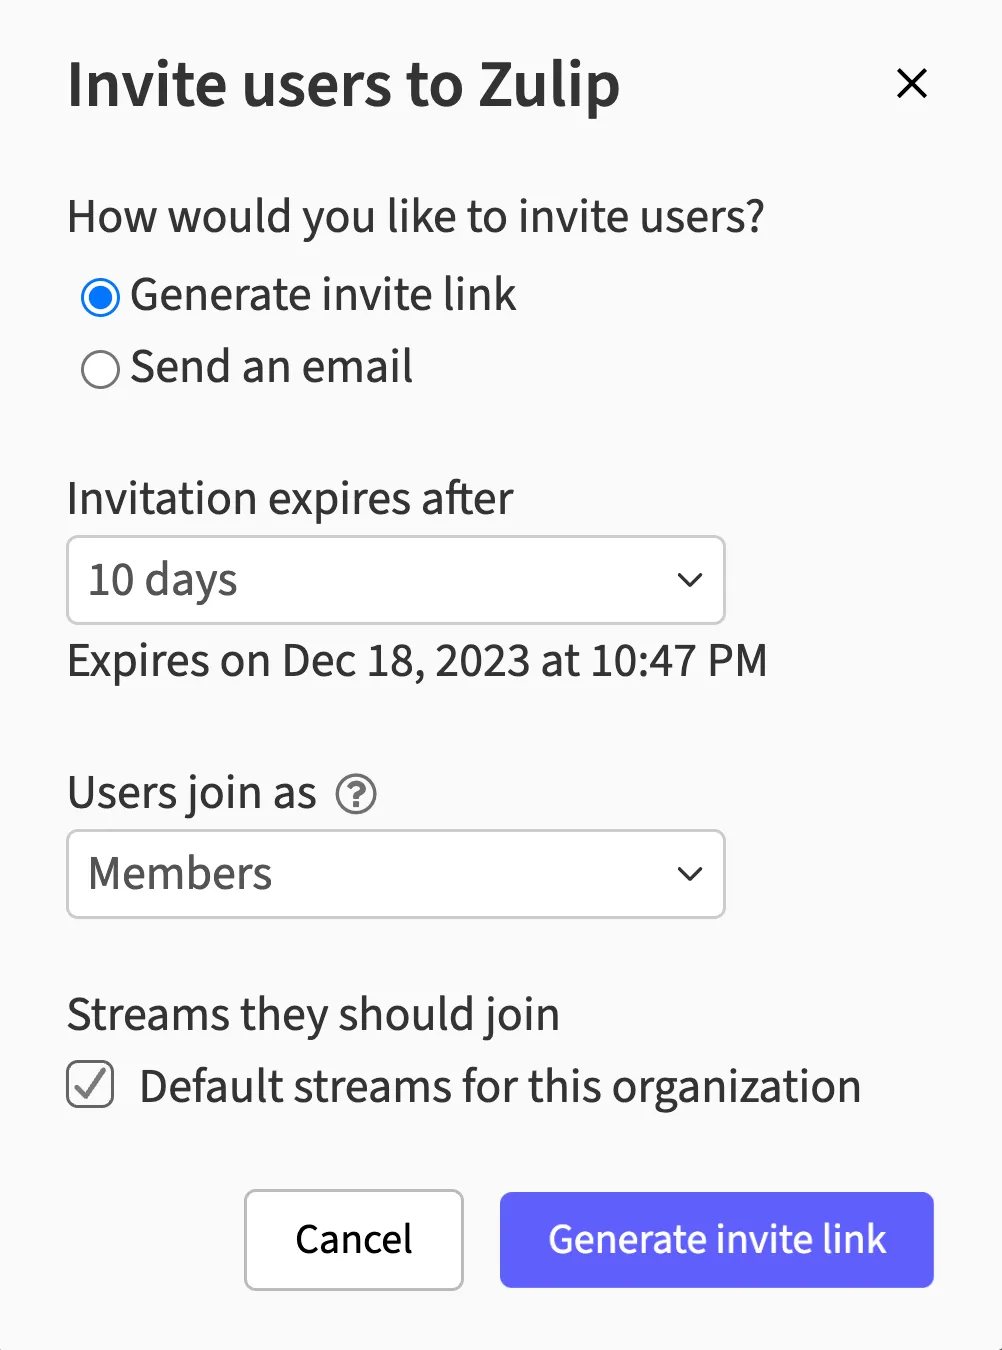1002x1350 pixels.
Task: Click the Invite users to Zulip heading
Action: click(343, 85)
